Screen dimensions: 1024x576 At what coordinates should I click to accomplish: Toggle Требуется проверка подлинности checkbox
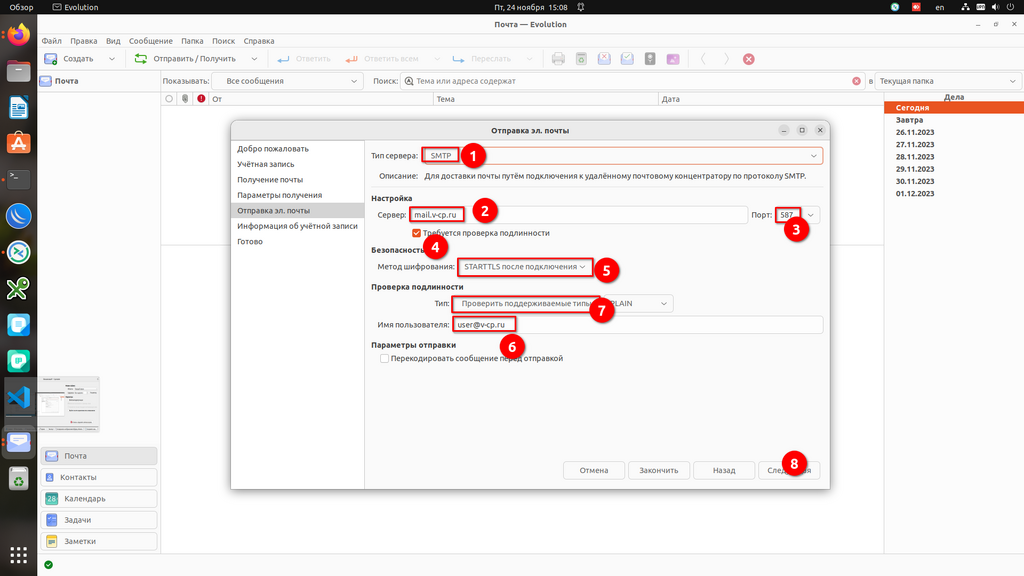coord(417,233)
